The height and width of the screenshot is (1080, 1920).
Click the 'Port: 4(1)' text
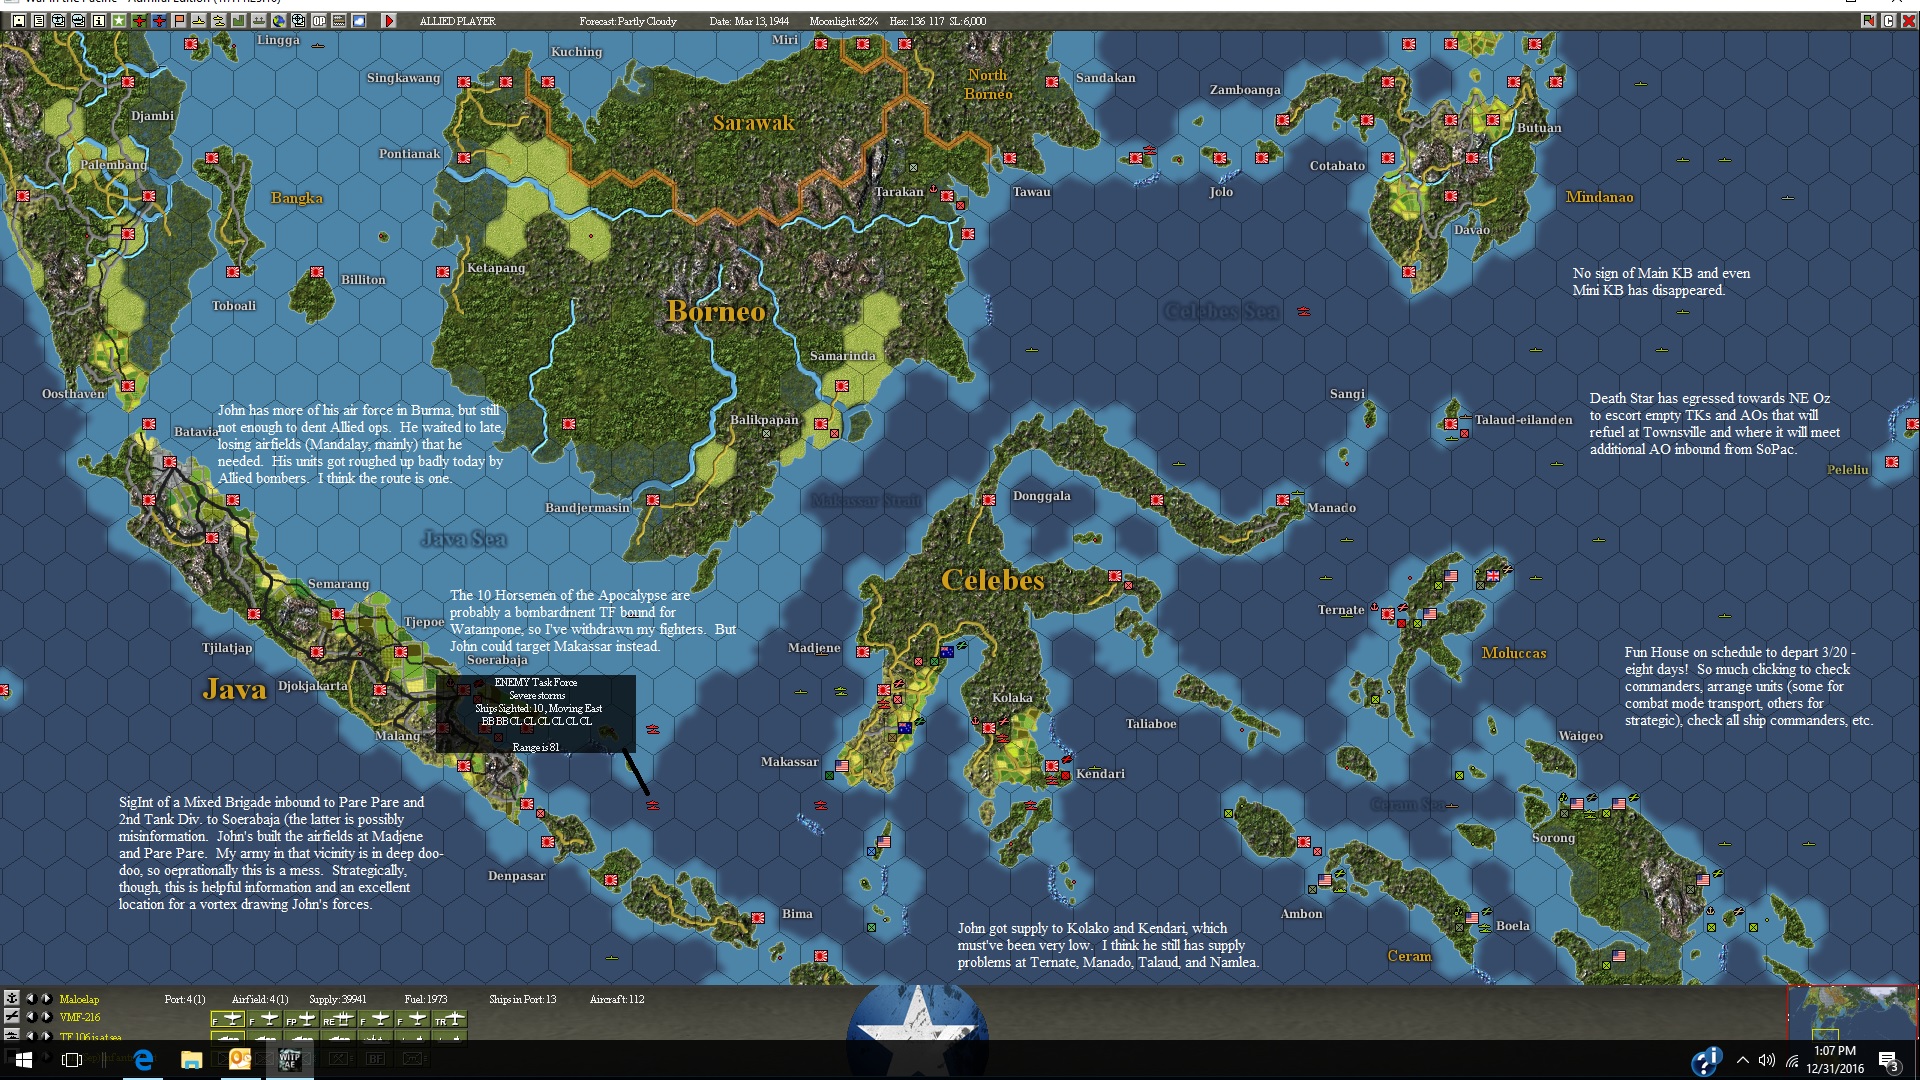pyautogui.click(x=185, y=999)
